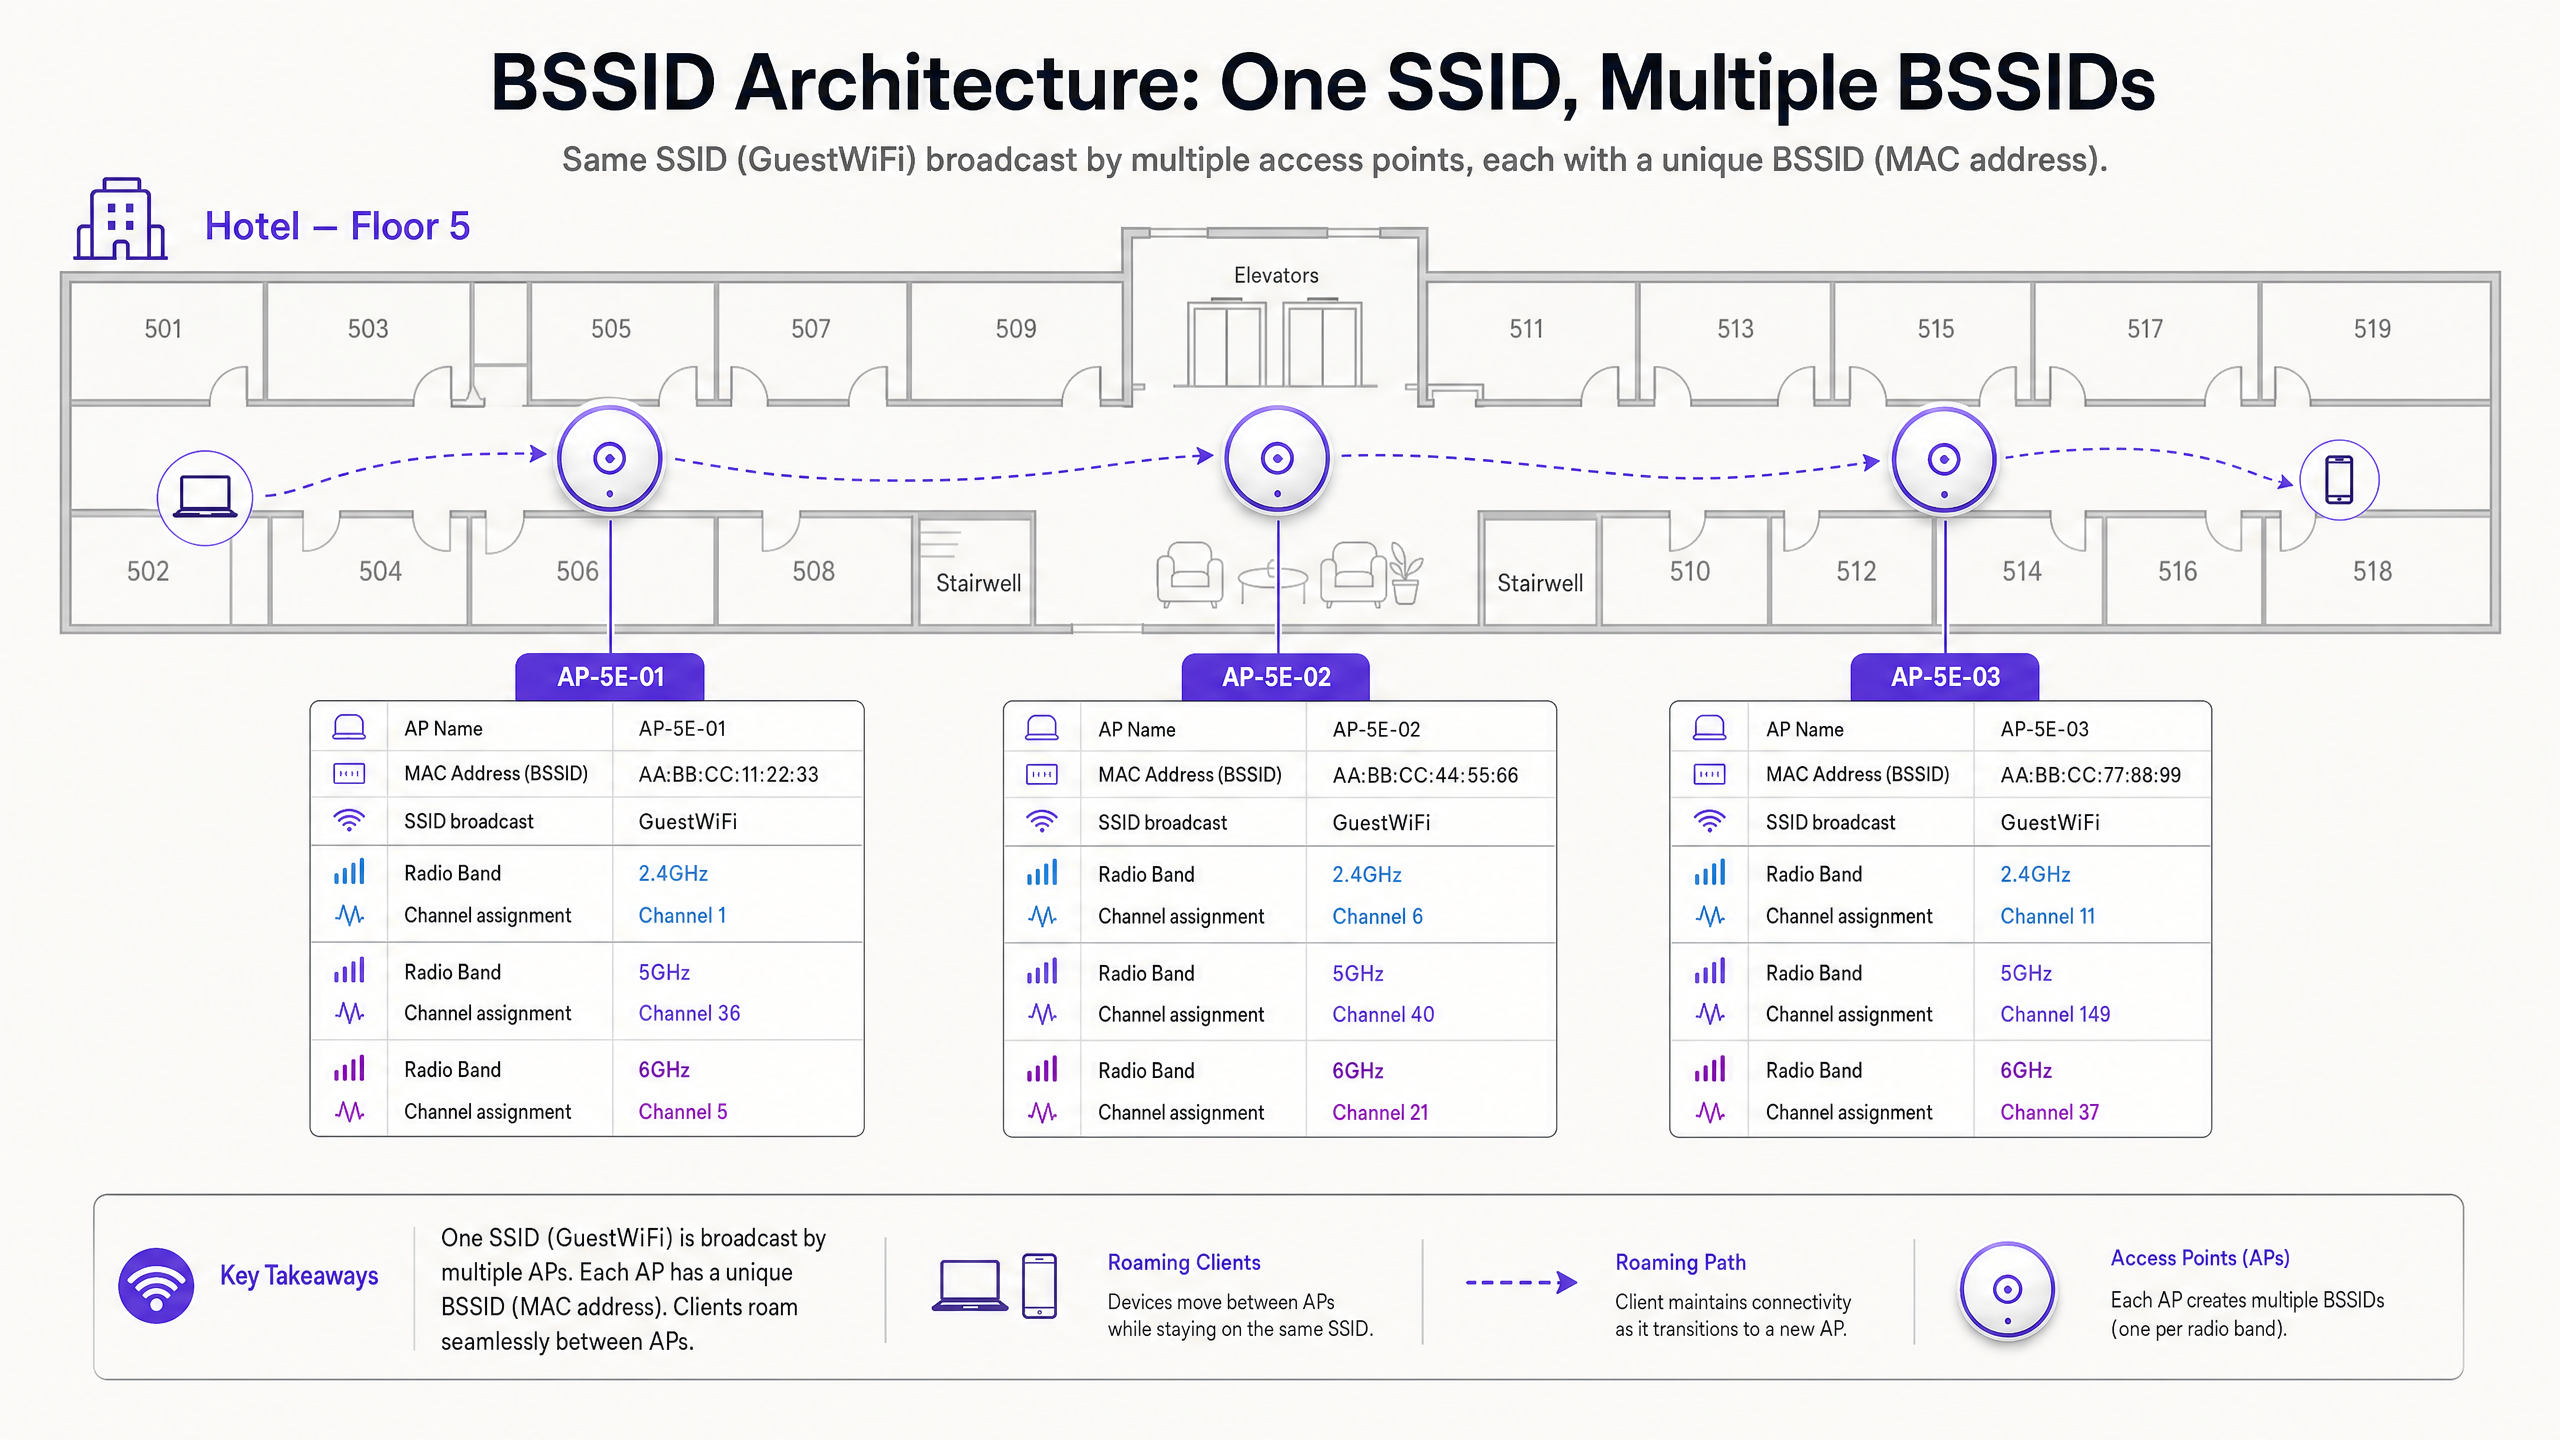Click 6GHz channel waveform icon in AP-5E-01
The image size is (2560, 1440).
349,1111
